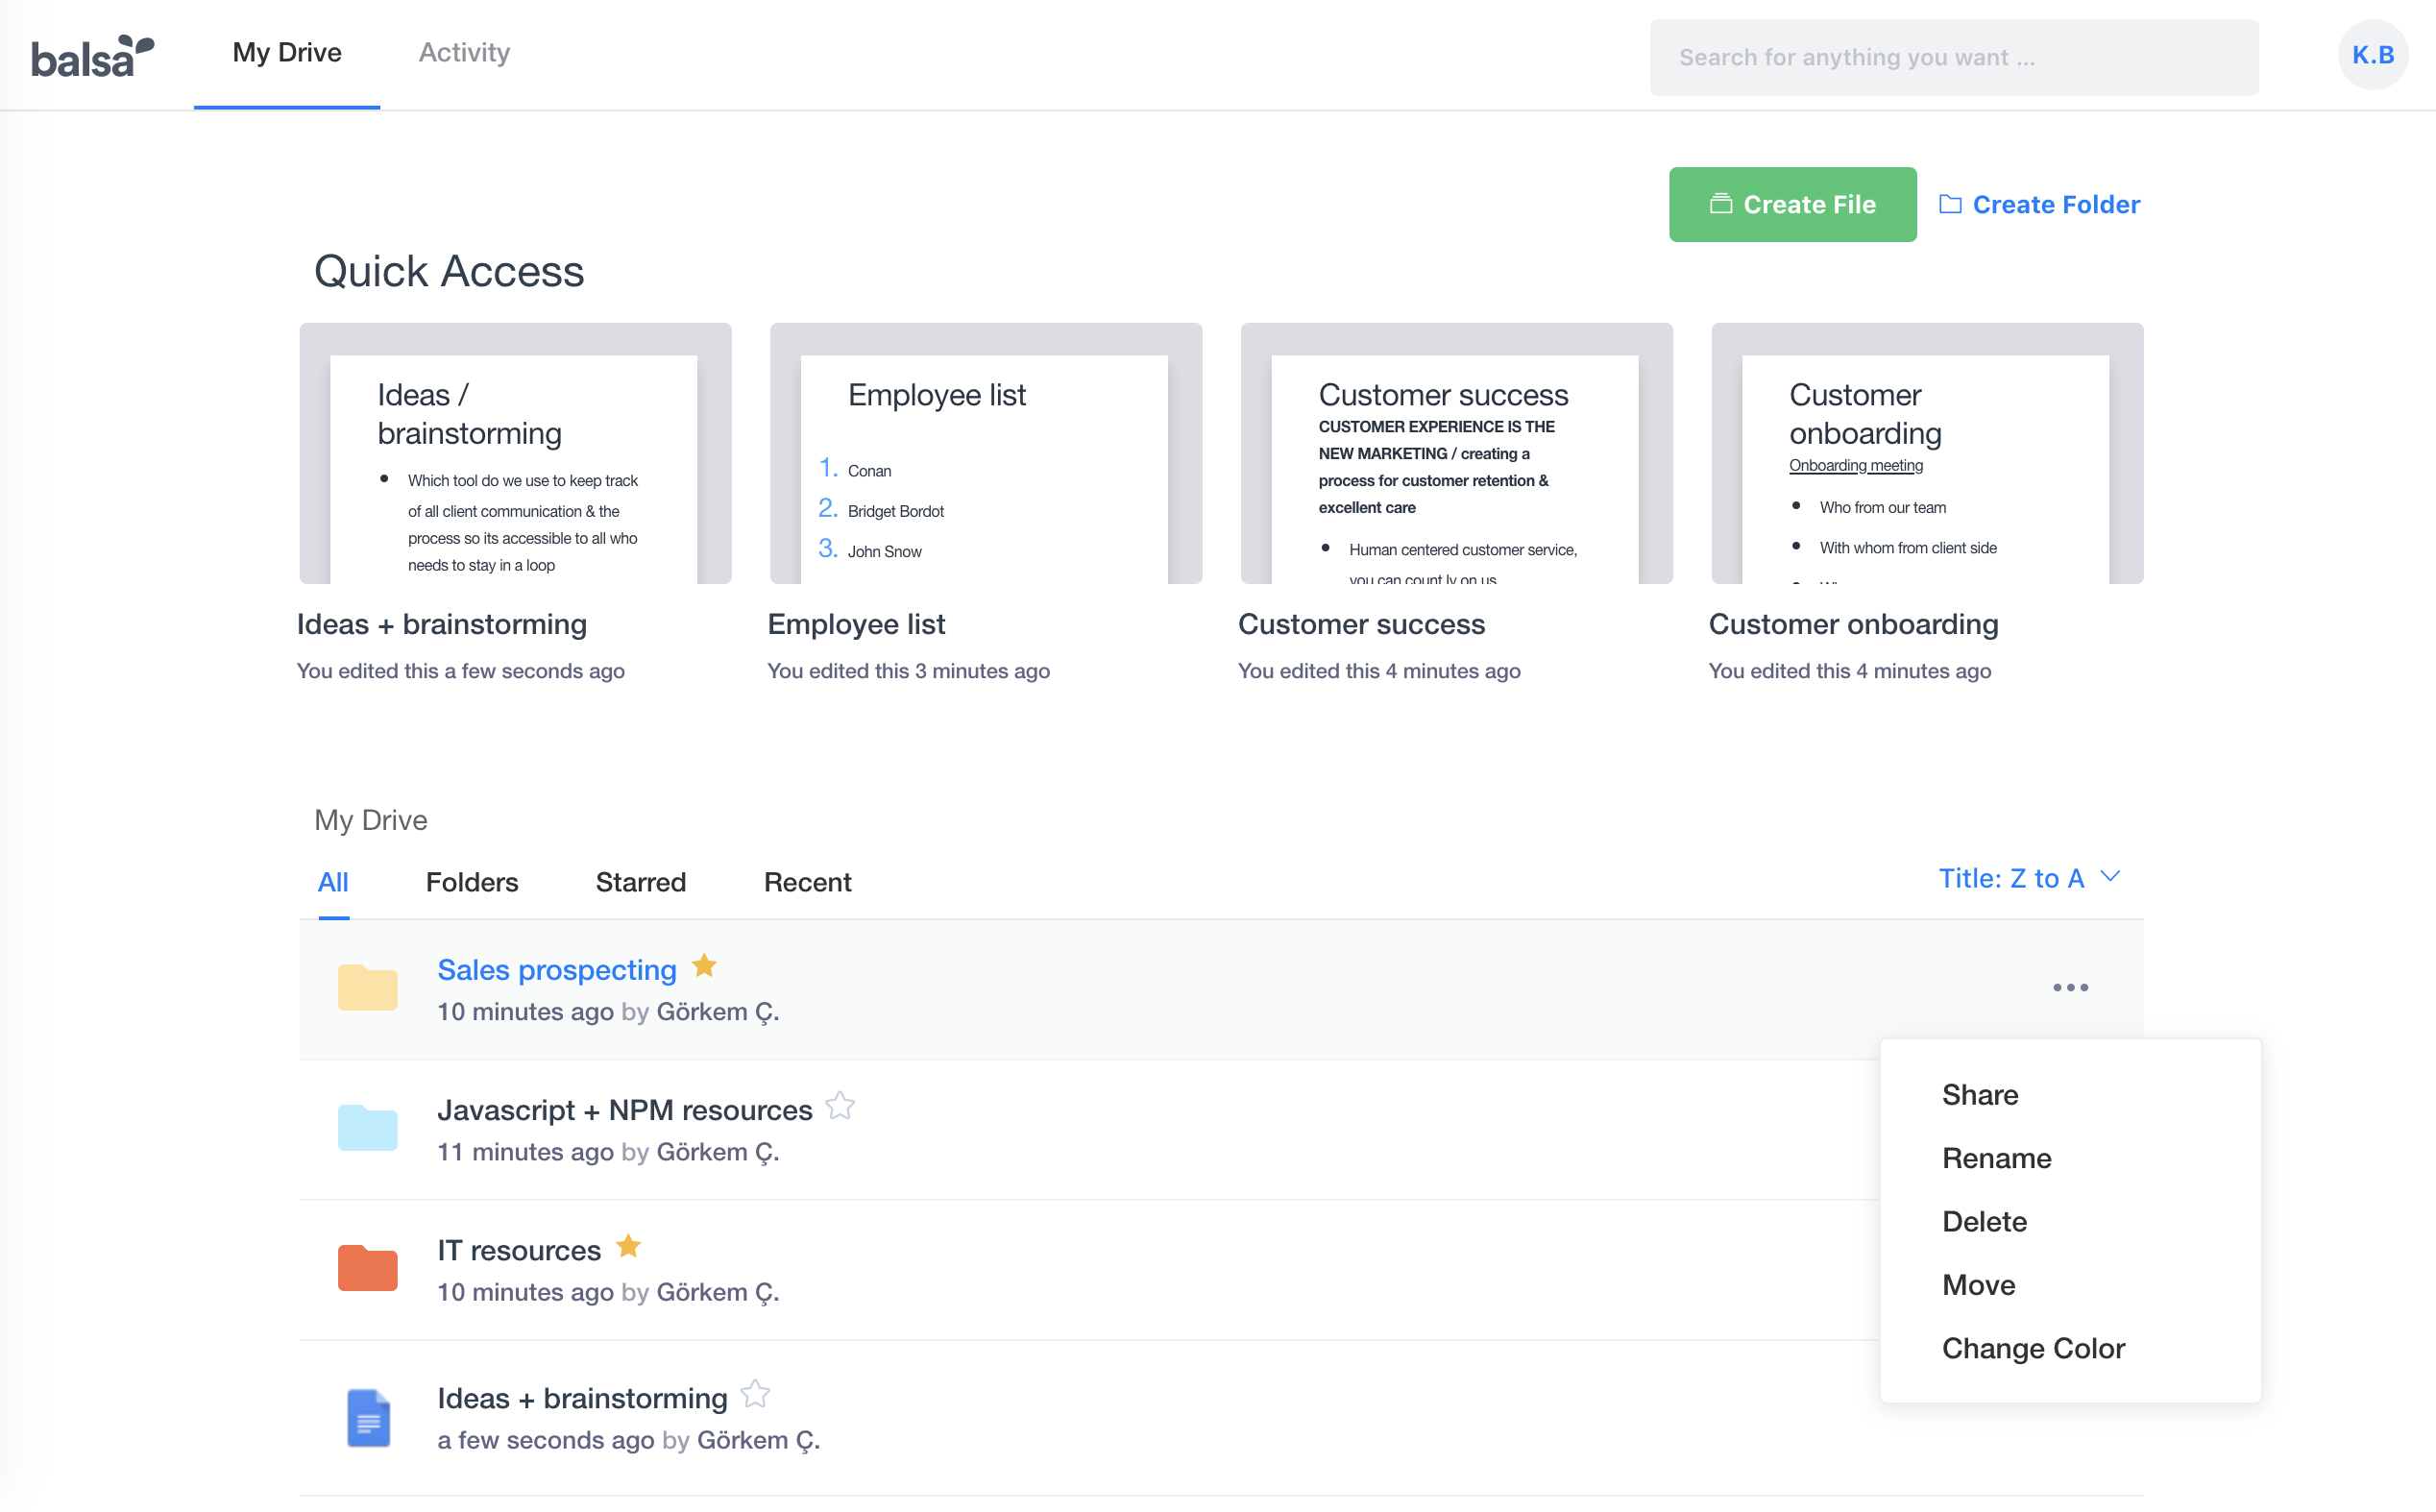Image resolution: width=2436 pixels, height=1512 pixels.
Task: Choose Share from the context menu
Action: coord(1980,1095)
